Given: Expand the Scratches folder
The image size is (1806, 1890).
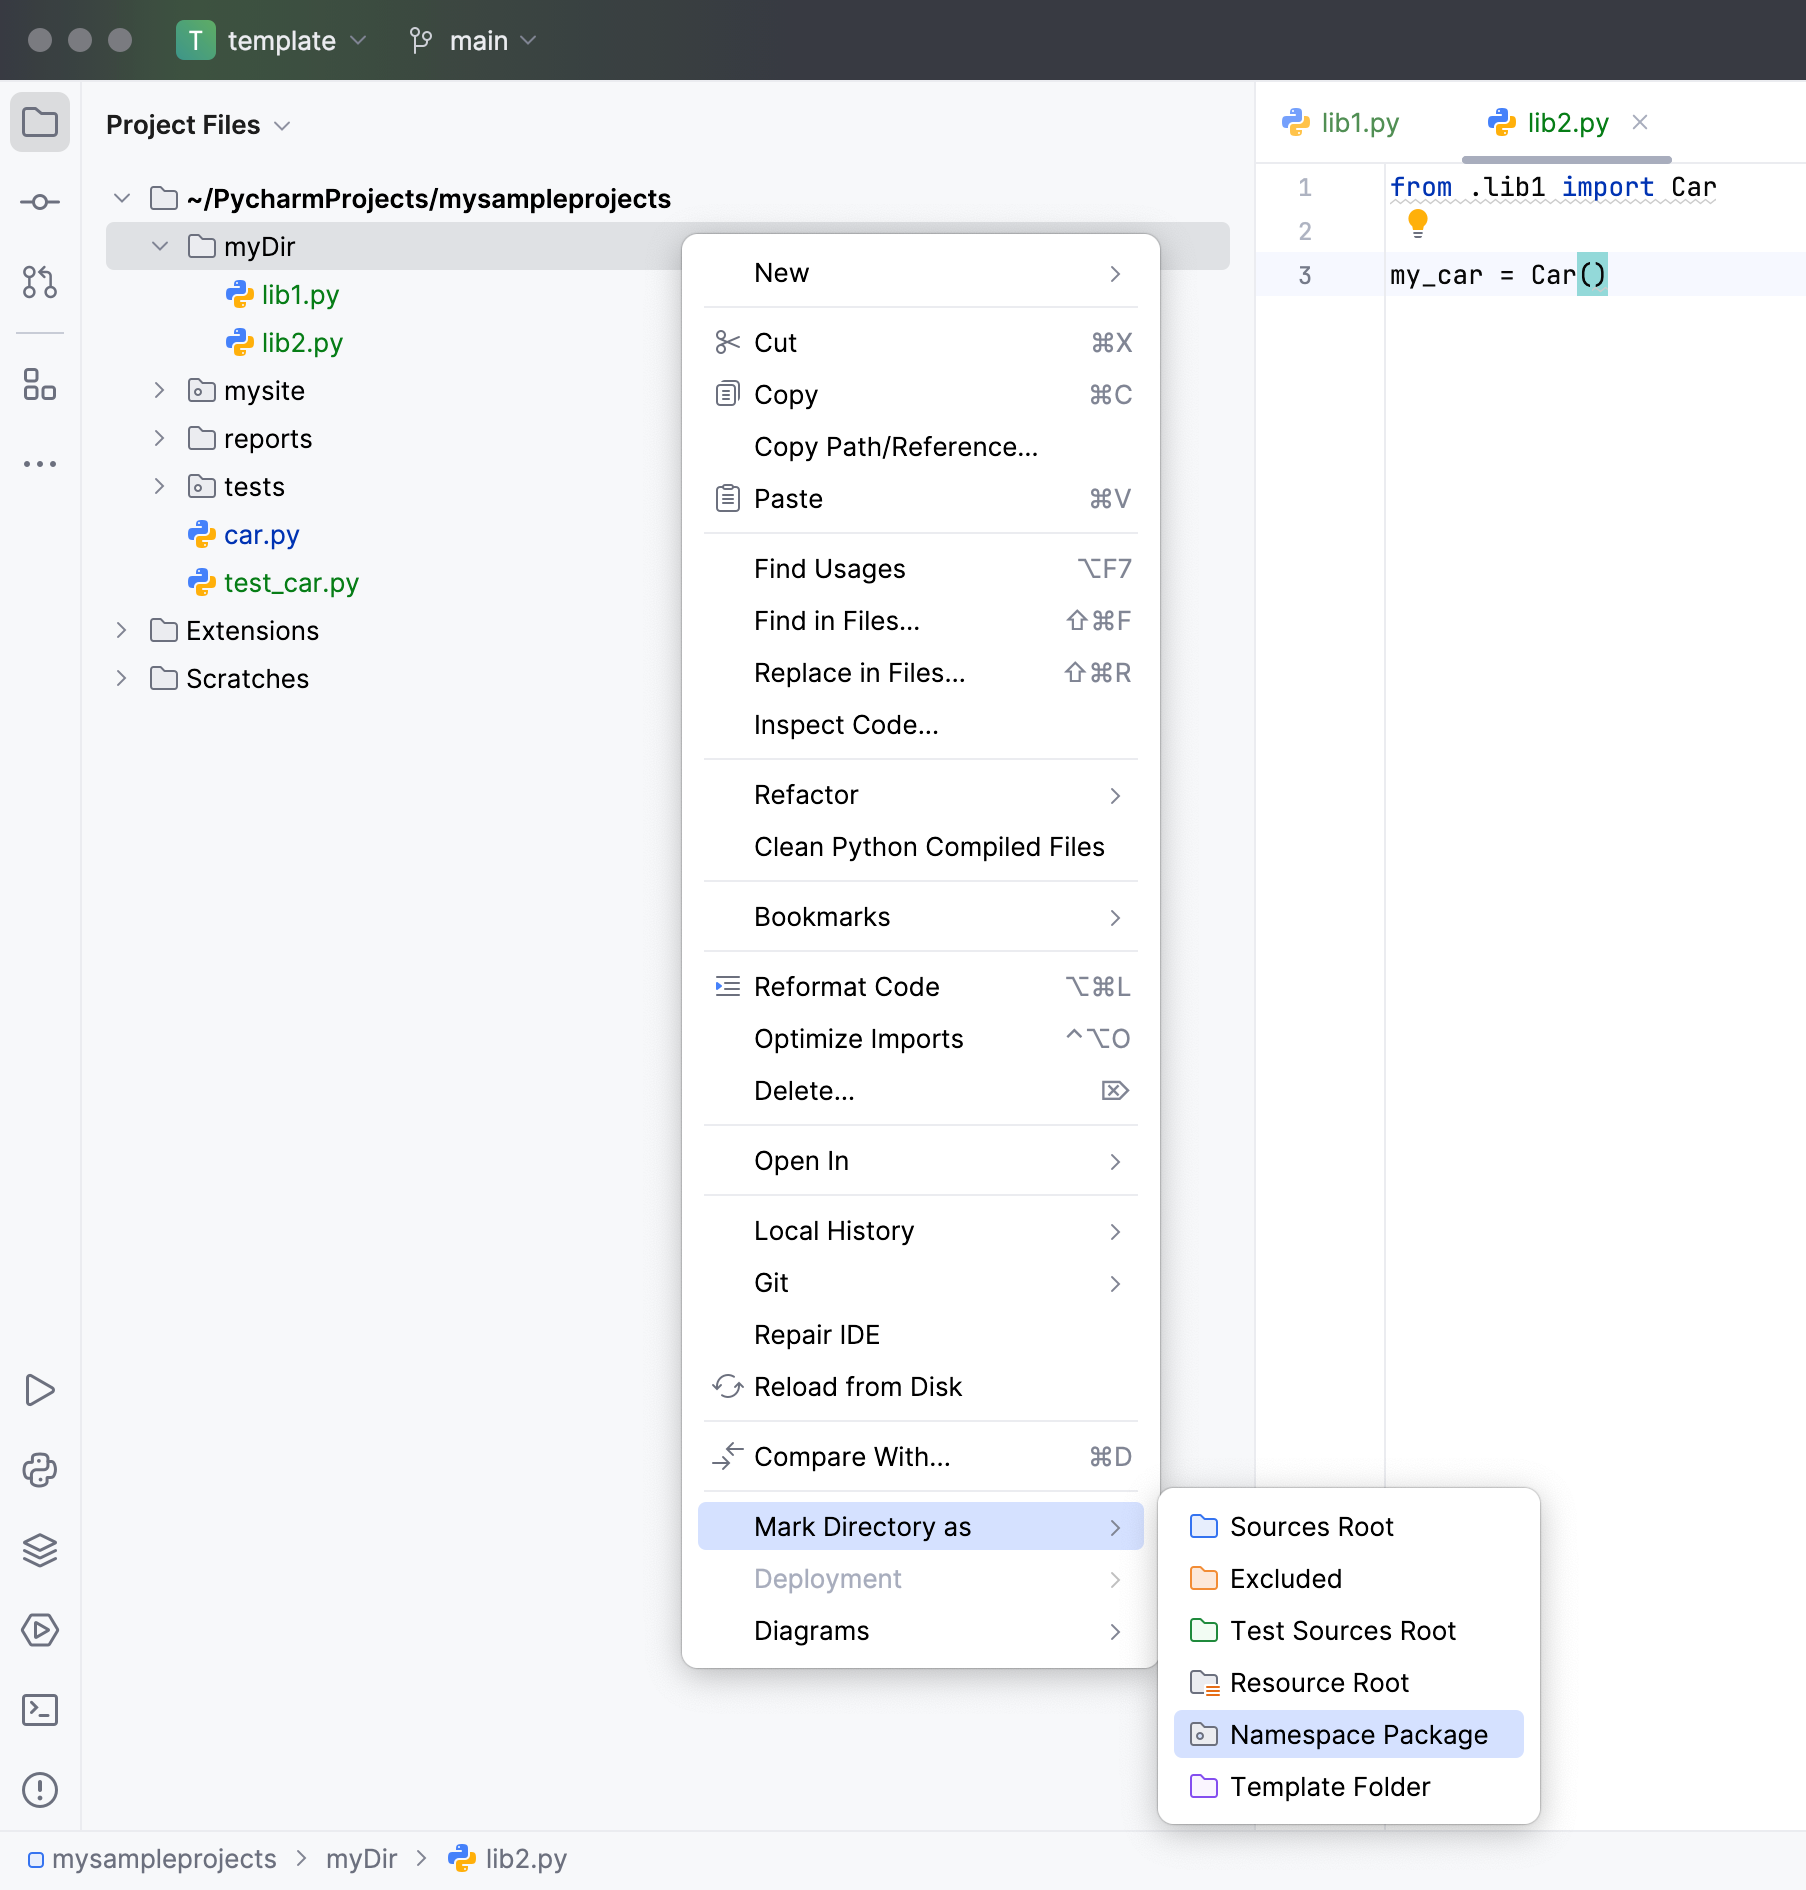Looking at the screenshot, I should [x=121, y=678].
